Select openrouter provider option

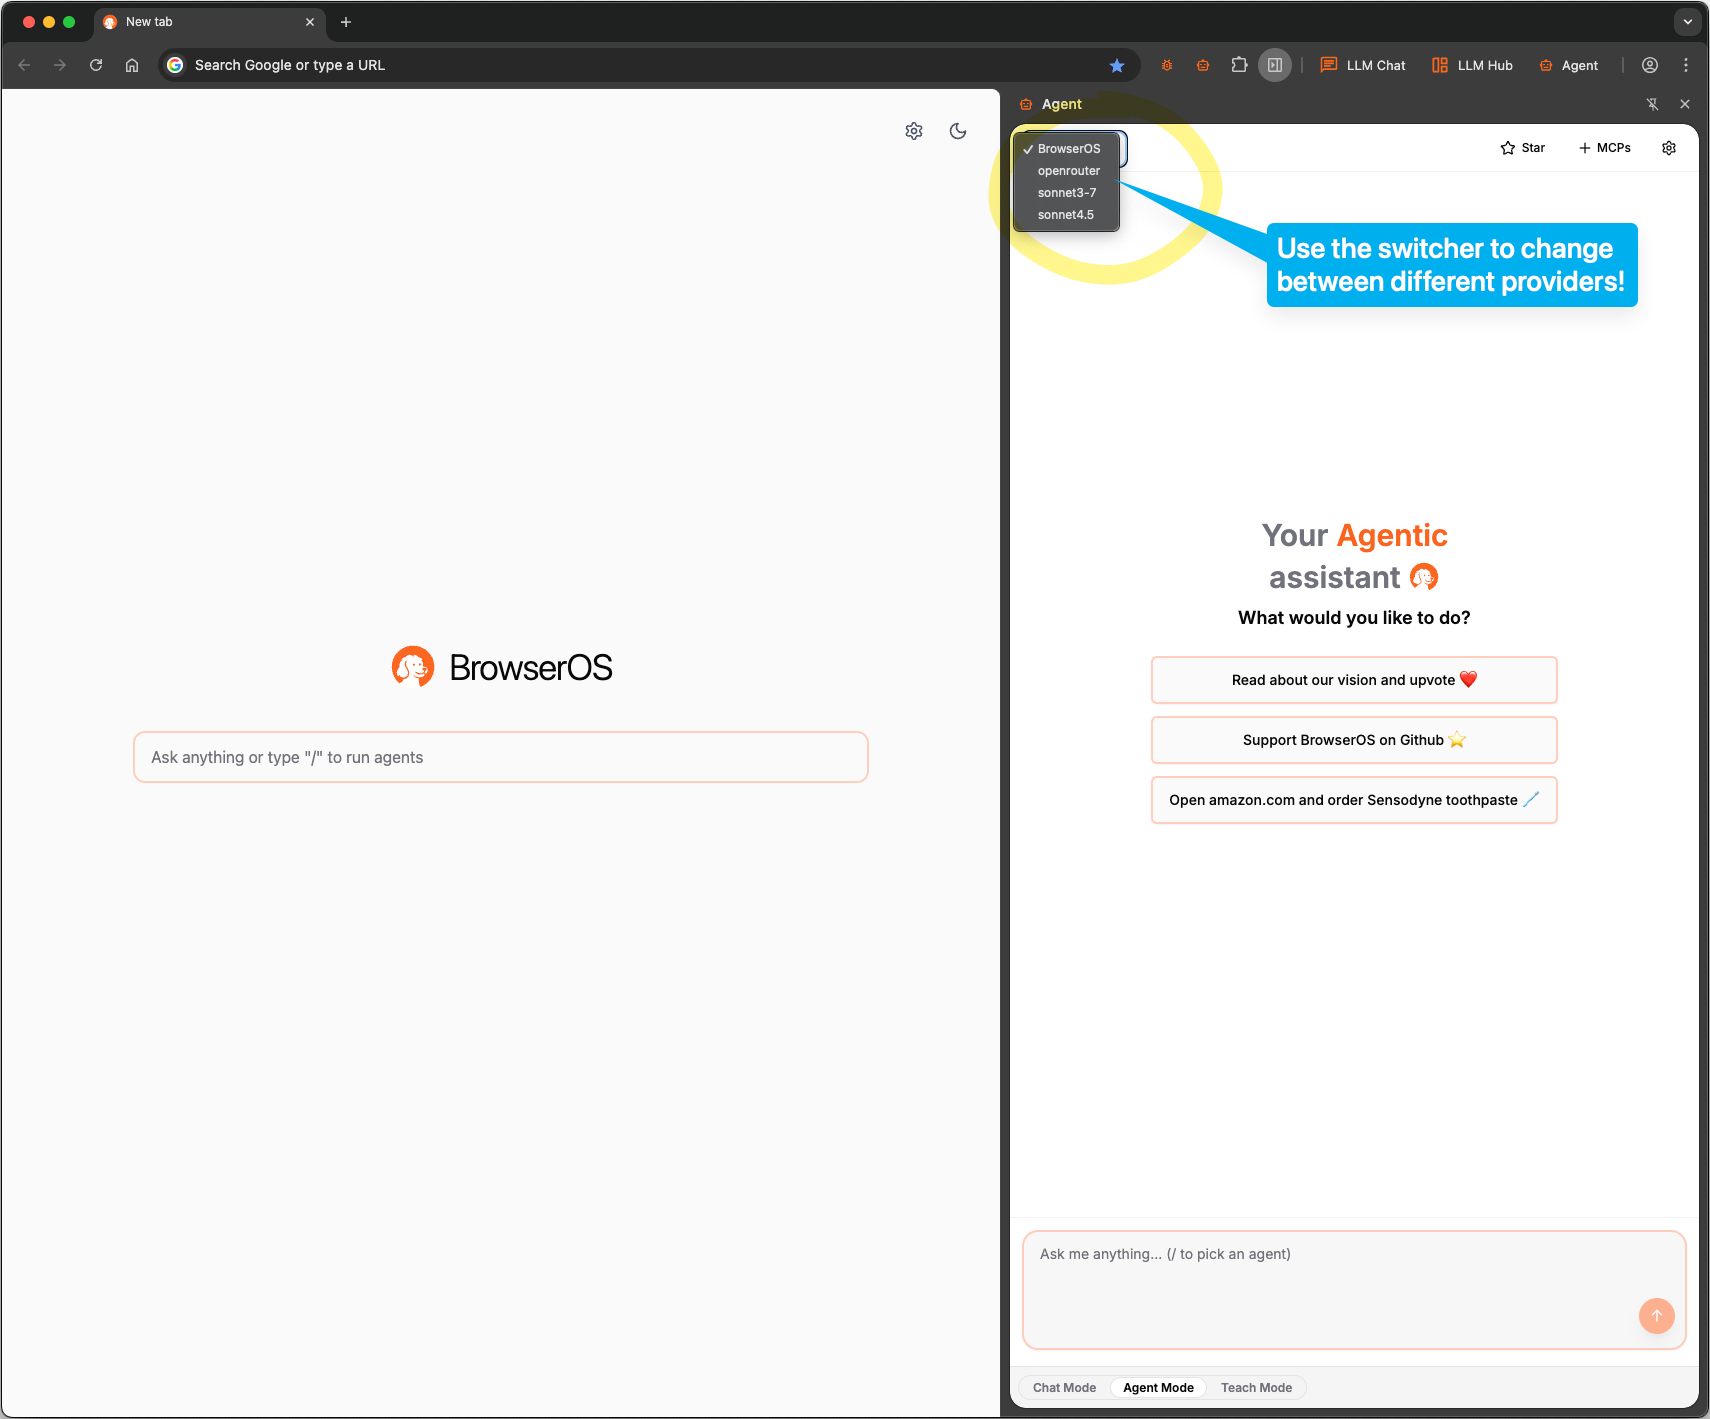(1066, 171)
